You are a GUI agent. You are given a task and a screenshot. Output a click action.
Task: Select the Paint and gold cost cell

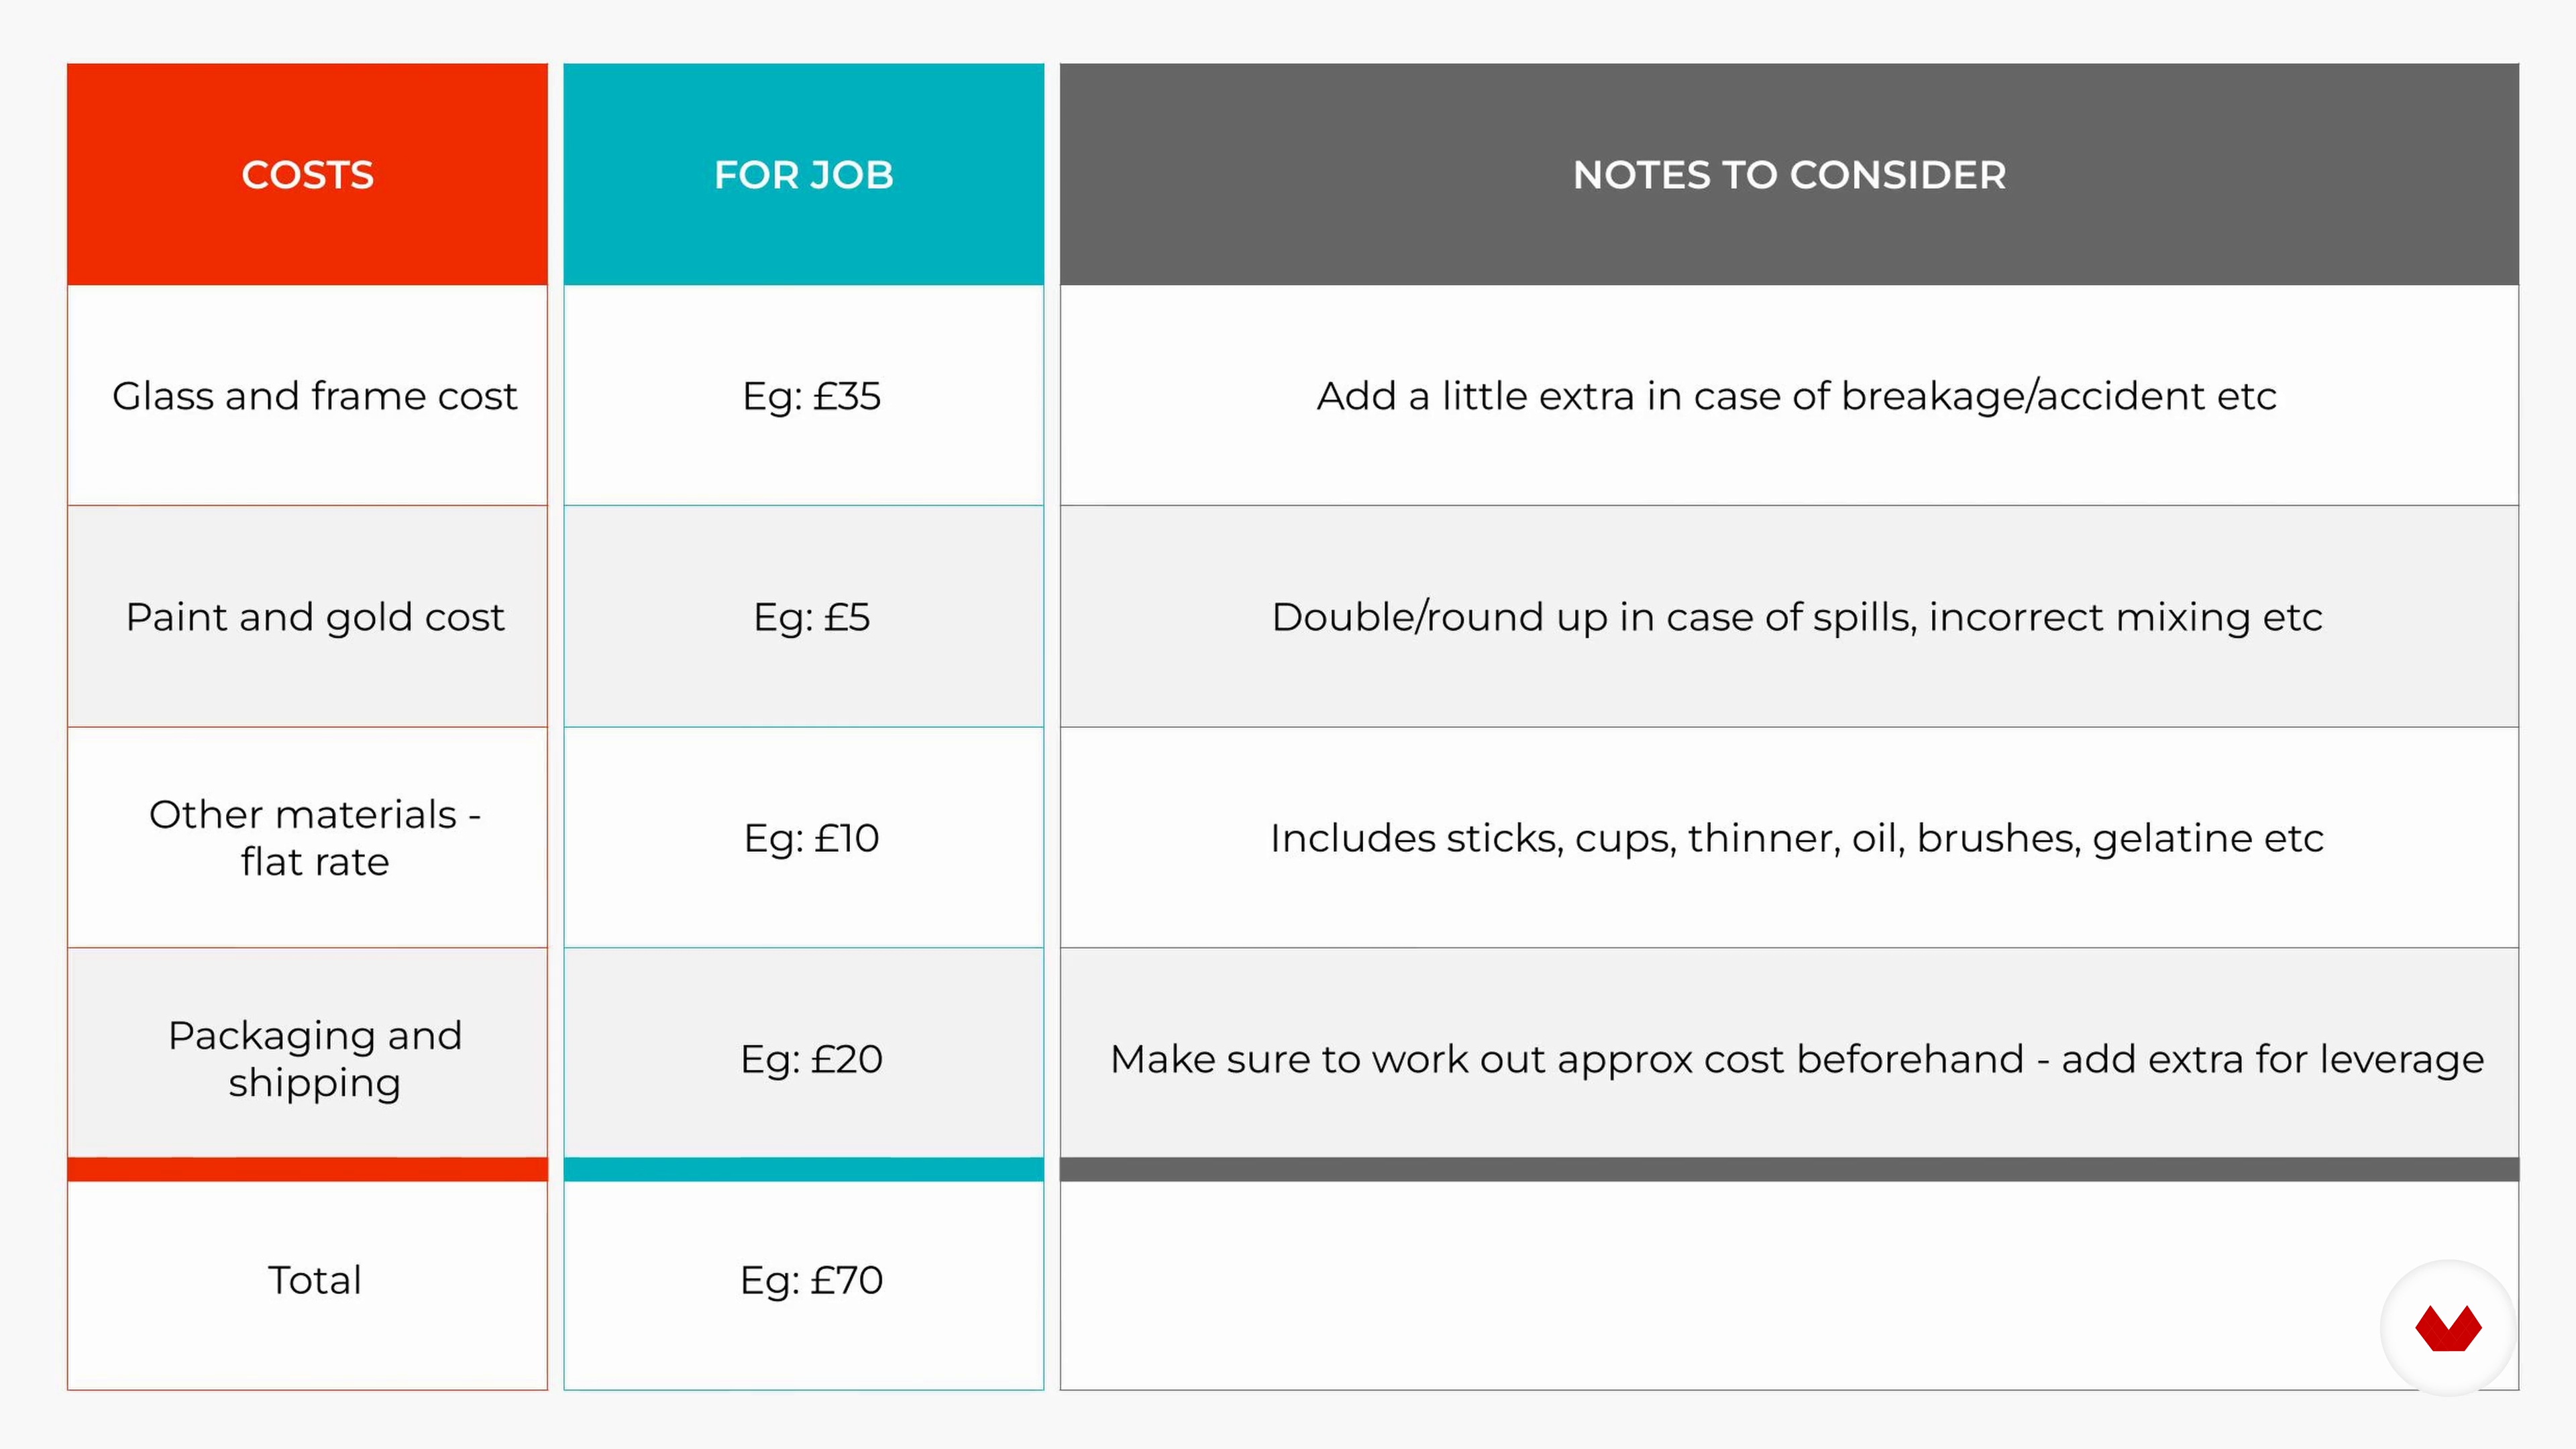[314, 617]
